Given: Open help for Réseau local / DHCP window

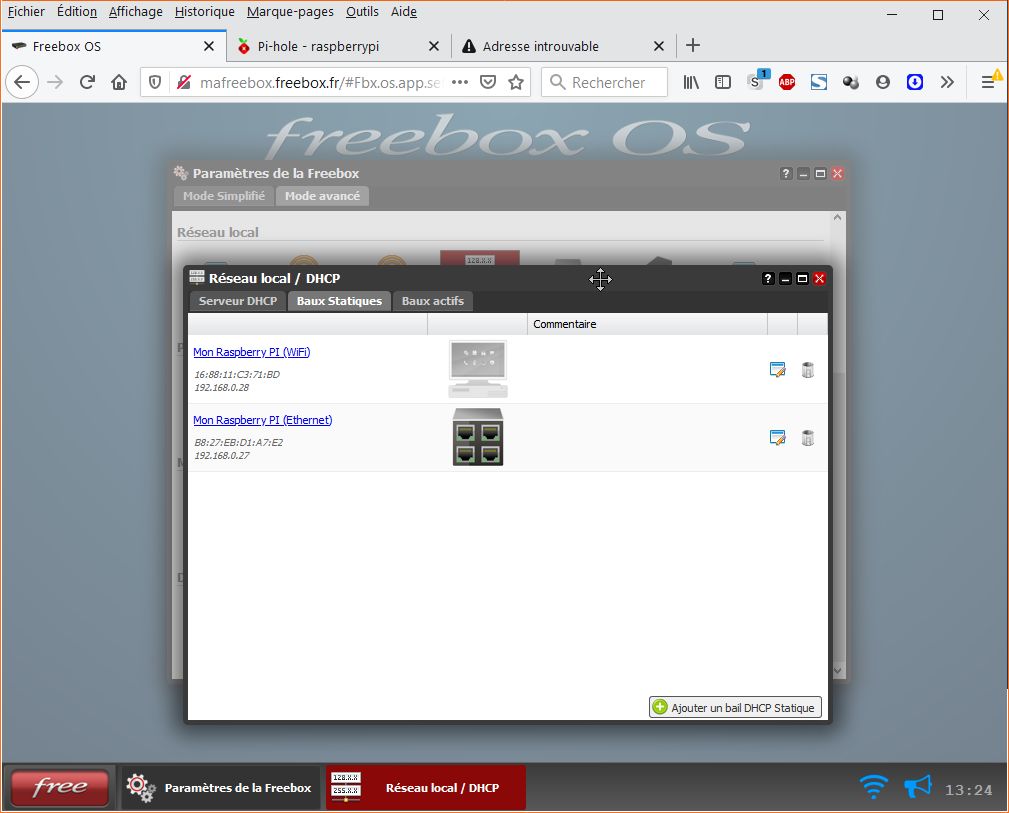Looking at the screenshot, I should pos(768,278).
